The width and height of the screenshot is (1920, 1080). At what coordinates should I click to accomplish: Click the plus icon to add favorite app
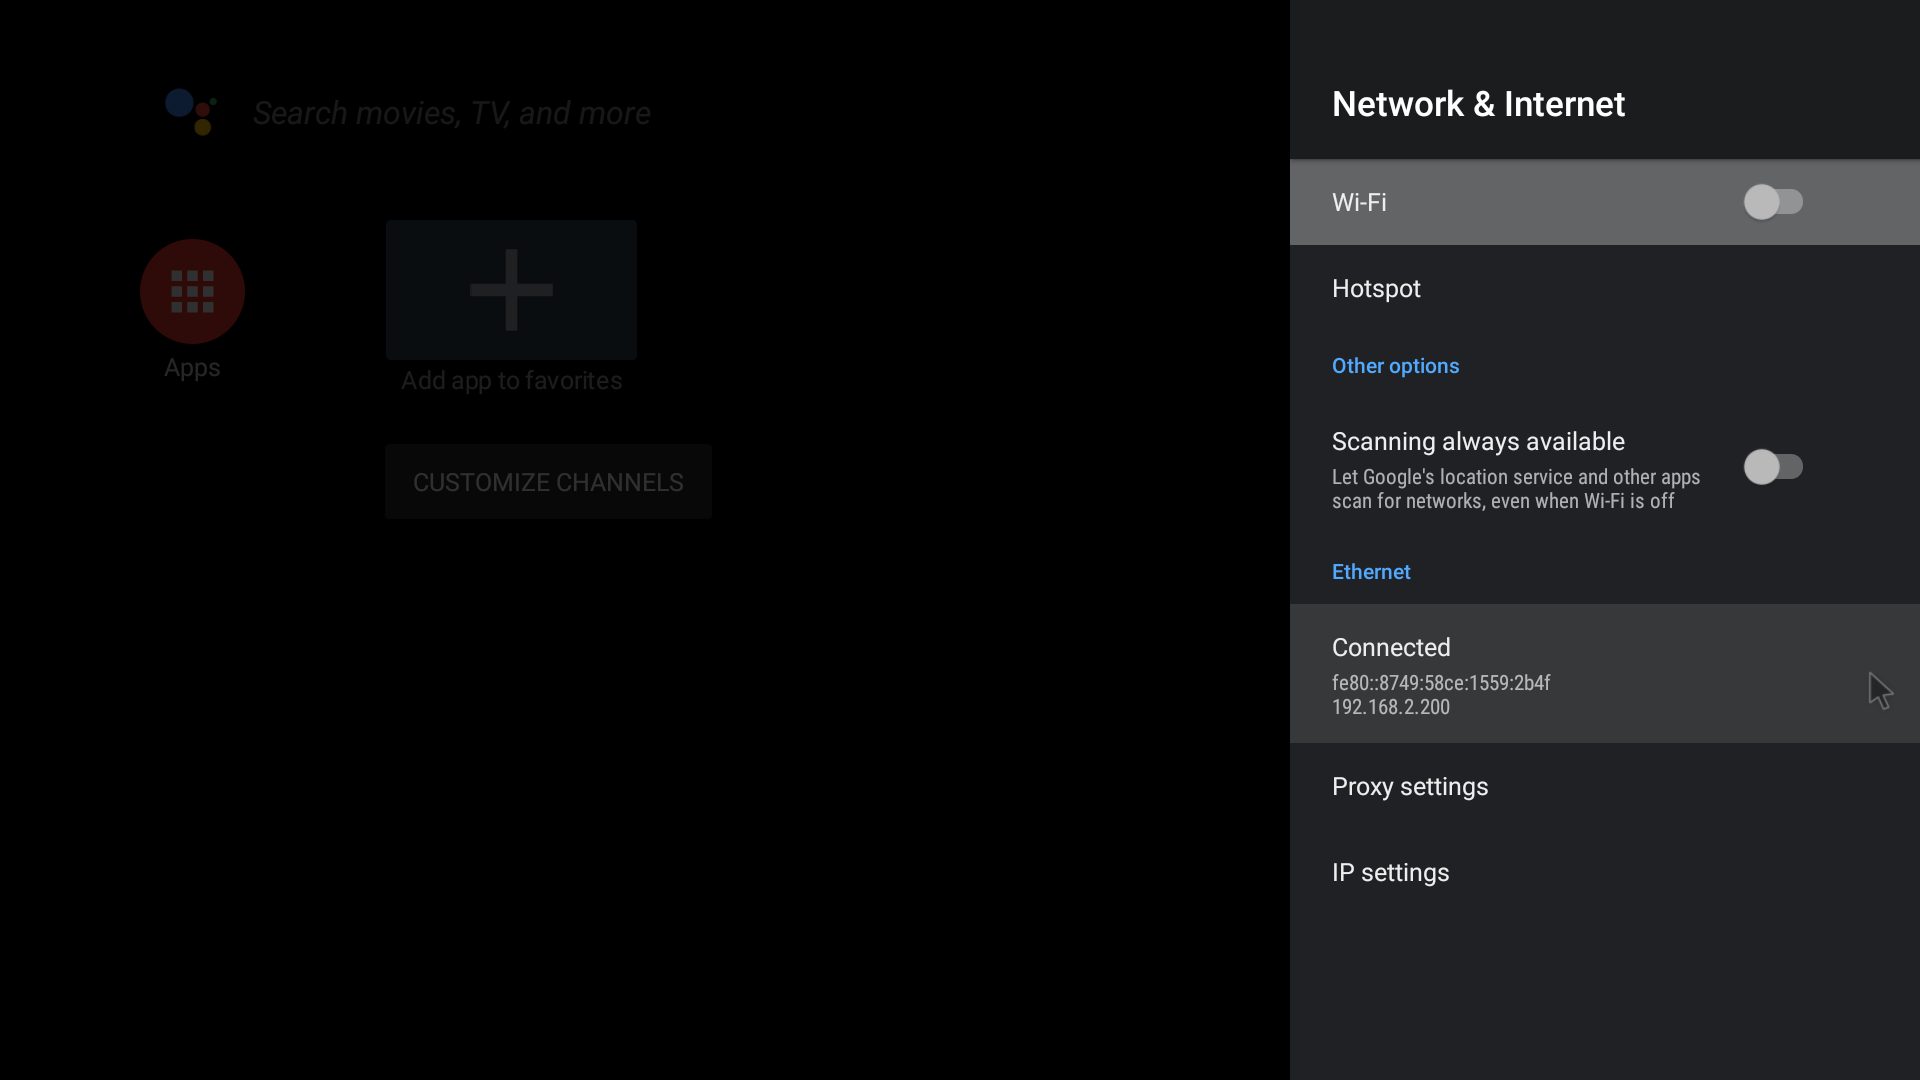tap(511, 289)
